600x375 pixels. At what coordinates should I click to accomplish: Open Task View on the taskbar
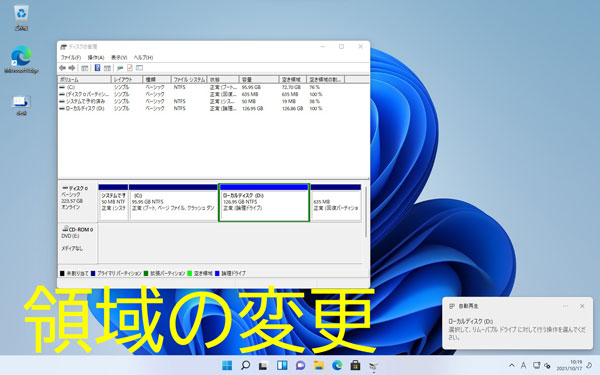[263, 365]
